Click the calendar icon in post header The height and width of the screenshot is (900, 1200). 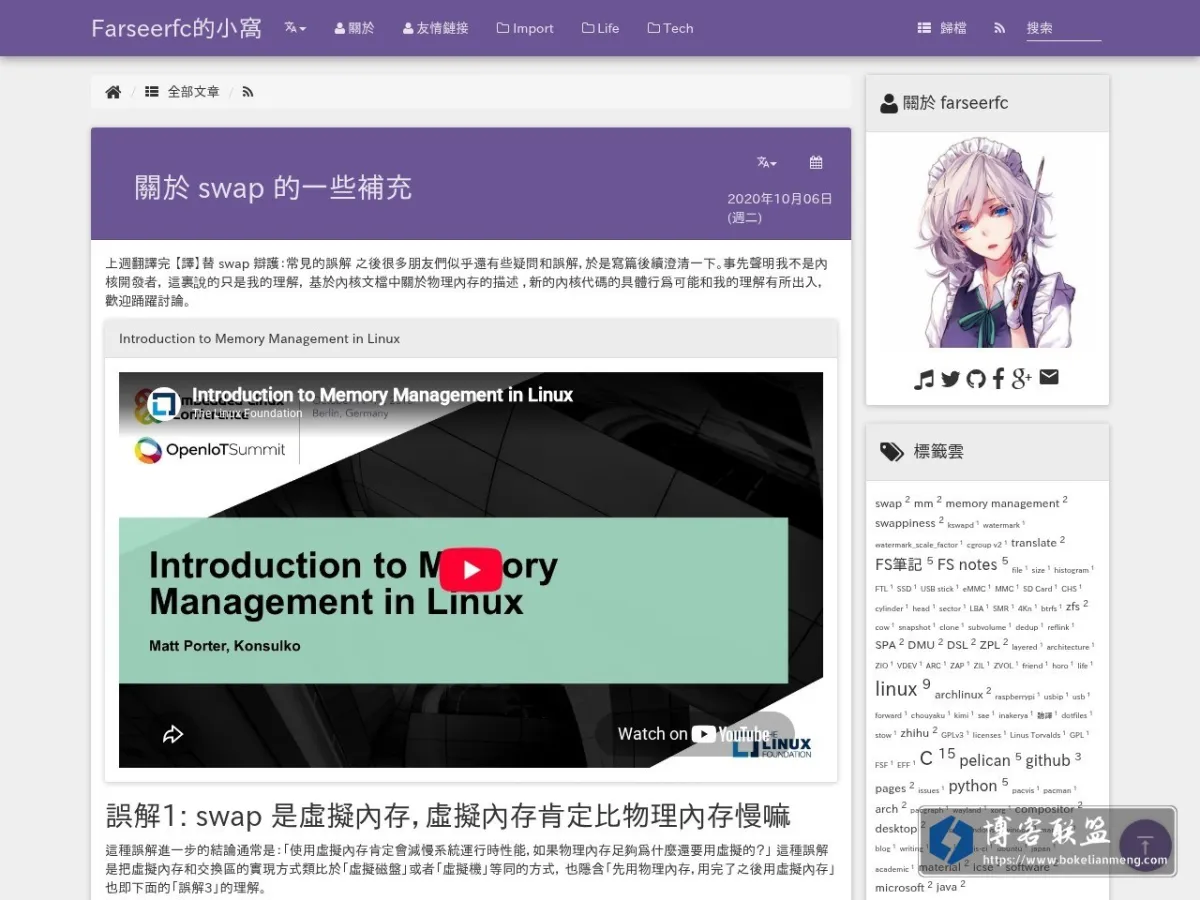(816, 162)
